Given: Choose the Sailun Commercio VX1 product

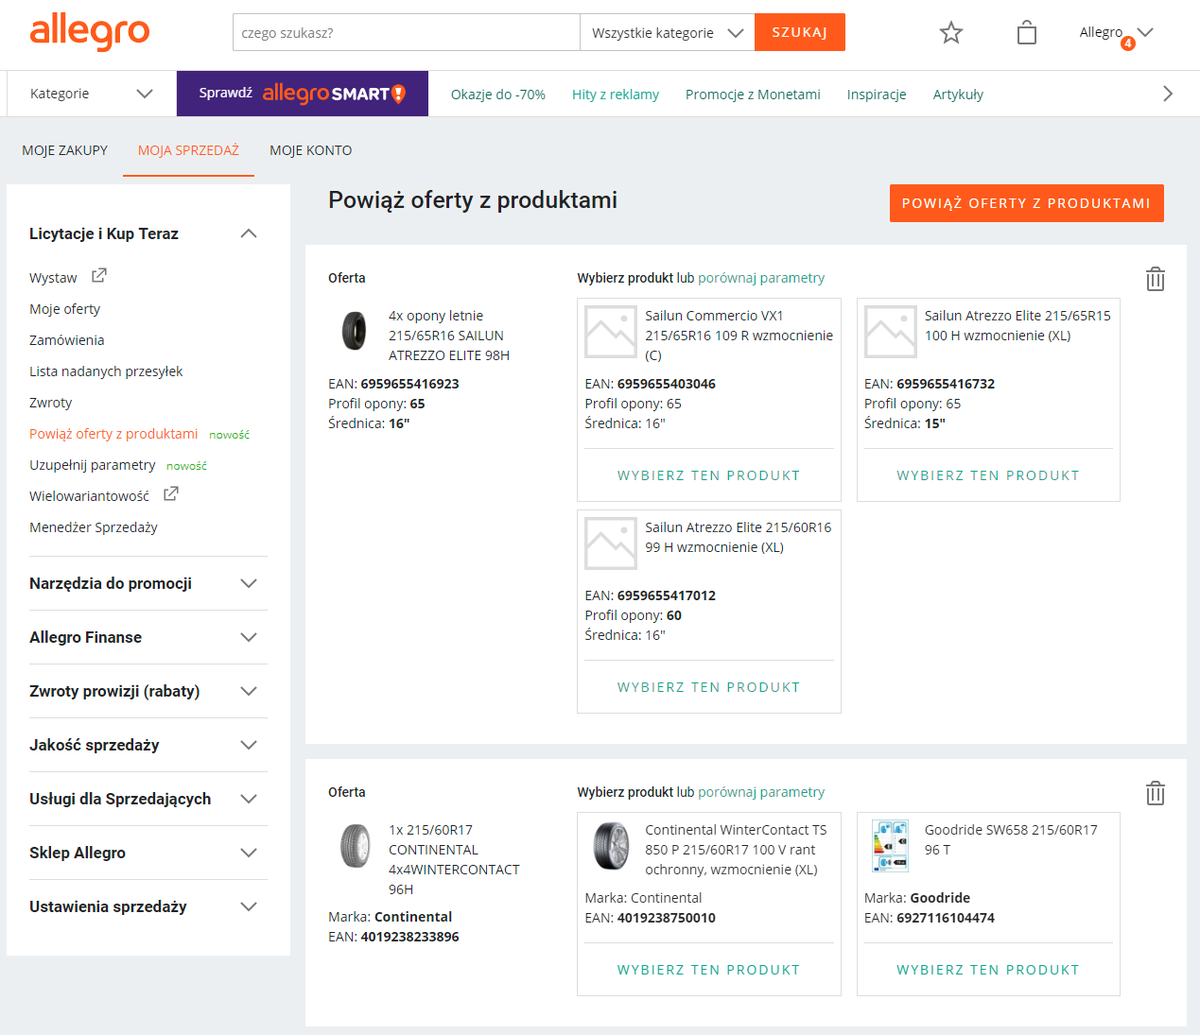Looking at the screenshot, I should click(709, 476).
